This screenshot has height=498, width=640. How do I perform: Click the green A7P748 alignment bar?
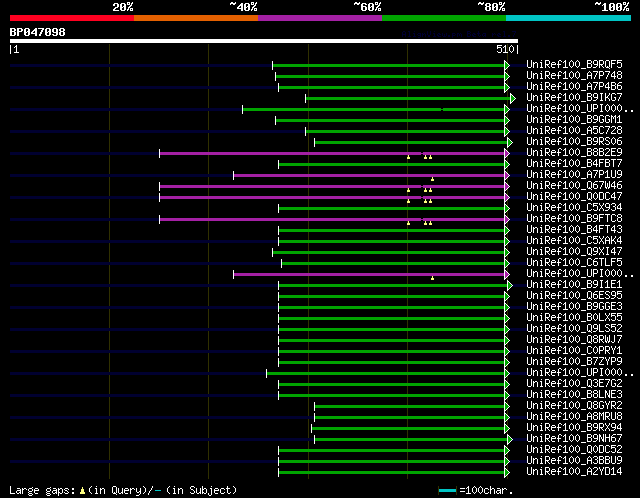click(390, 76)
